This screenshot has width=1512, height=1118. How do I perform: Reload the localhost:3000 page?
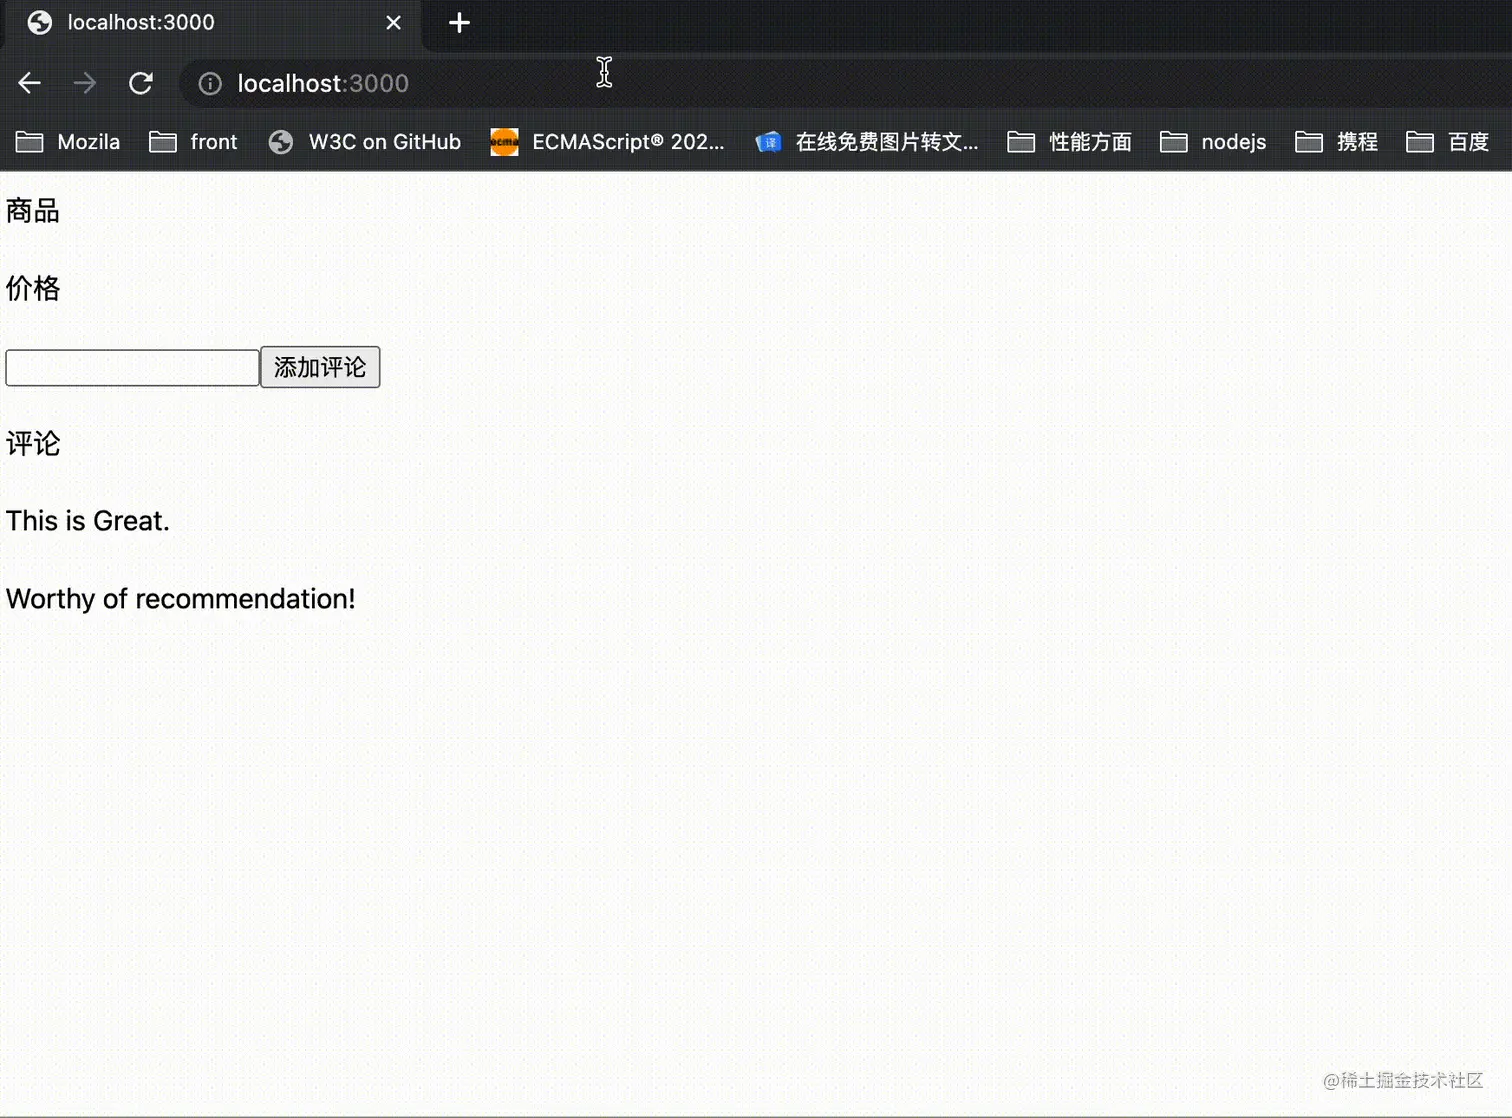tap(141, 83)
